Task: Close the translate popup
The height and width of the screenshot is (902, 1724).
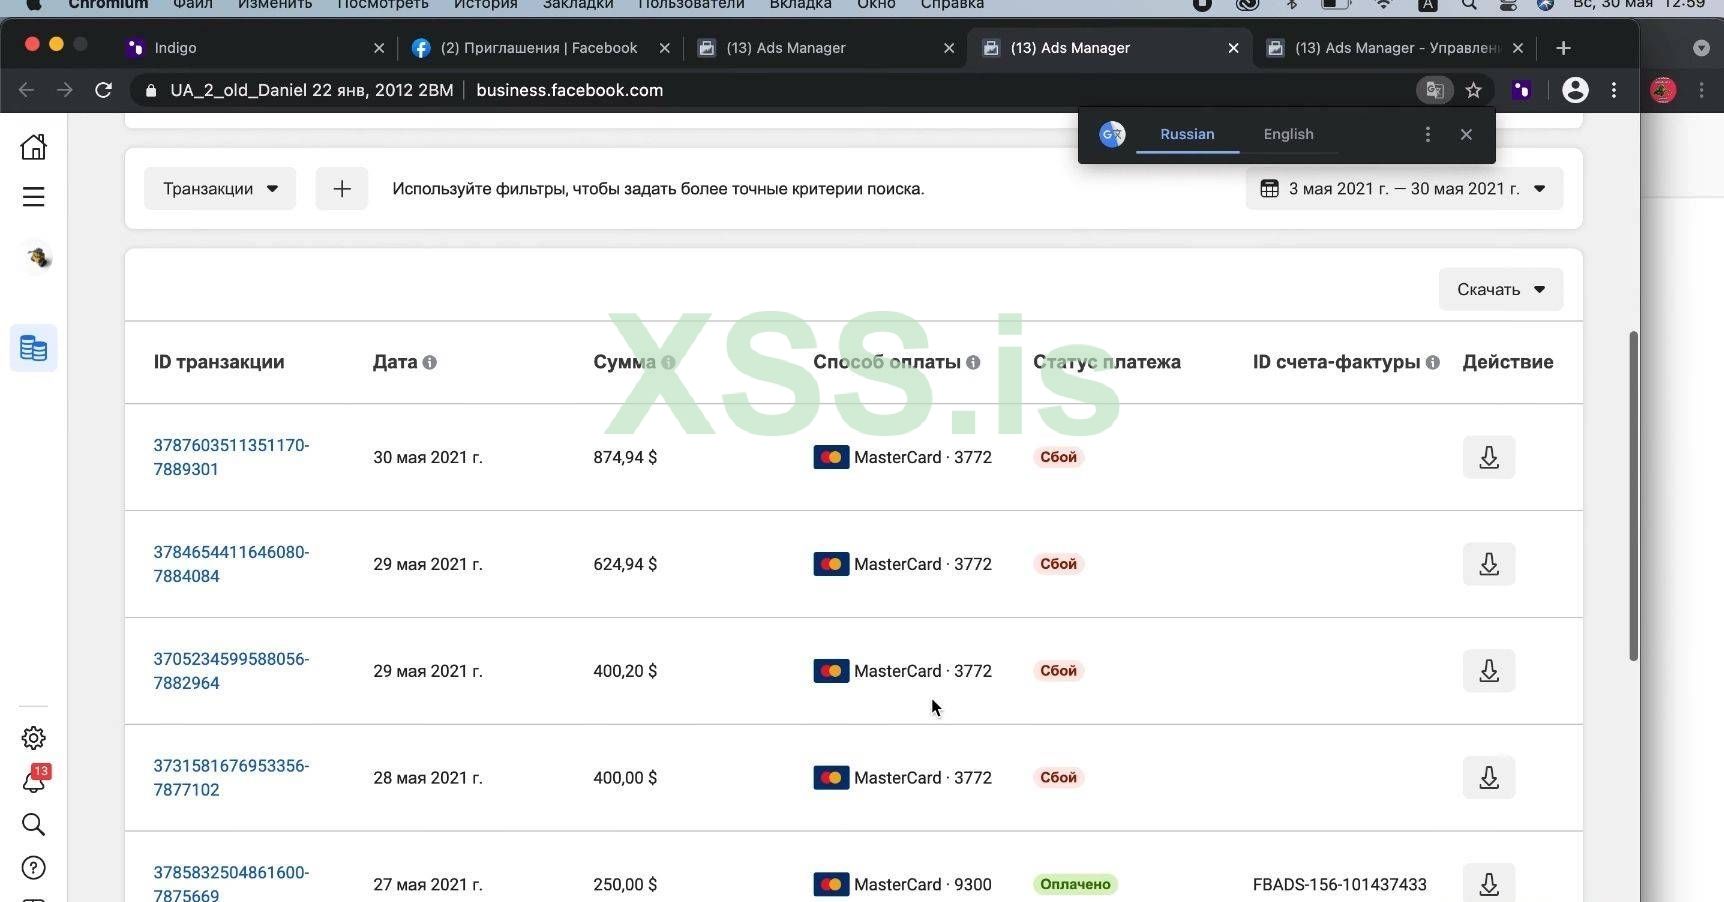Action: coord(1466,134)
